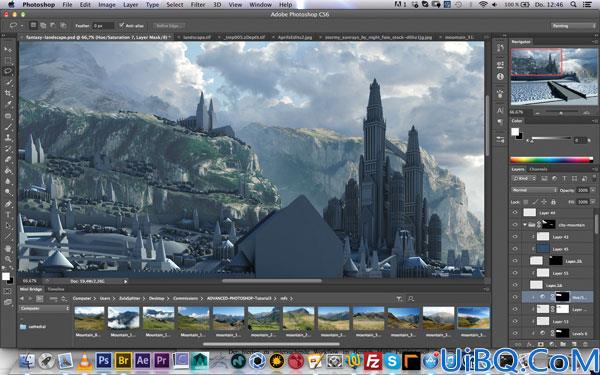This screenshot has height=375, width=600.
Task: Click the Refine Edge button
Action: click(x=169, y=26)
